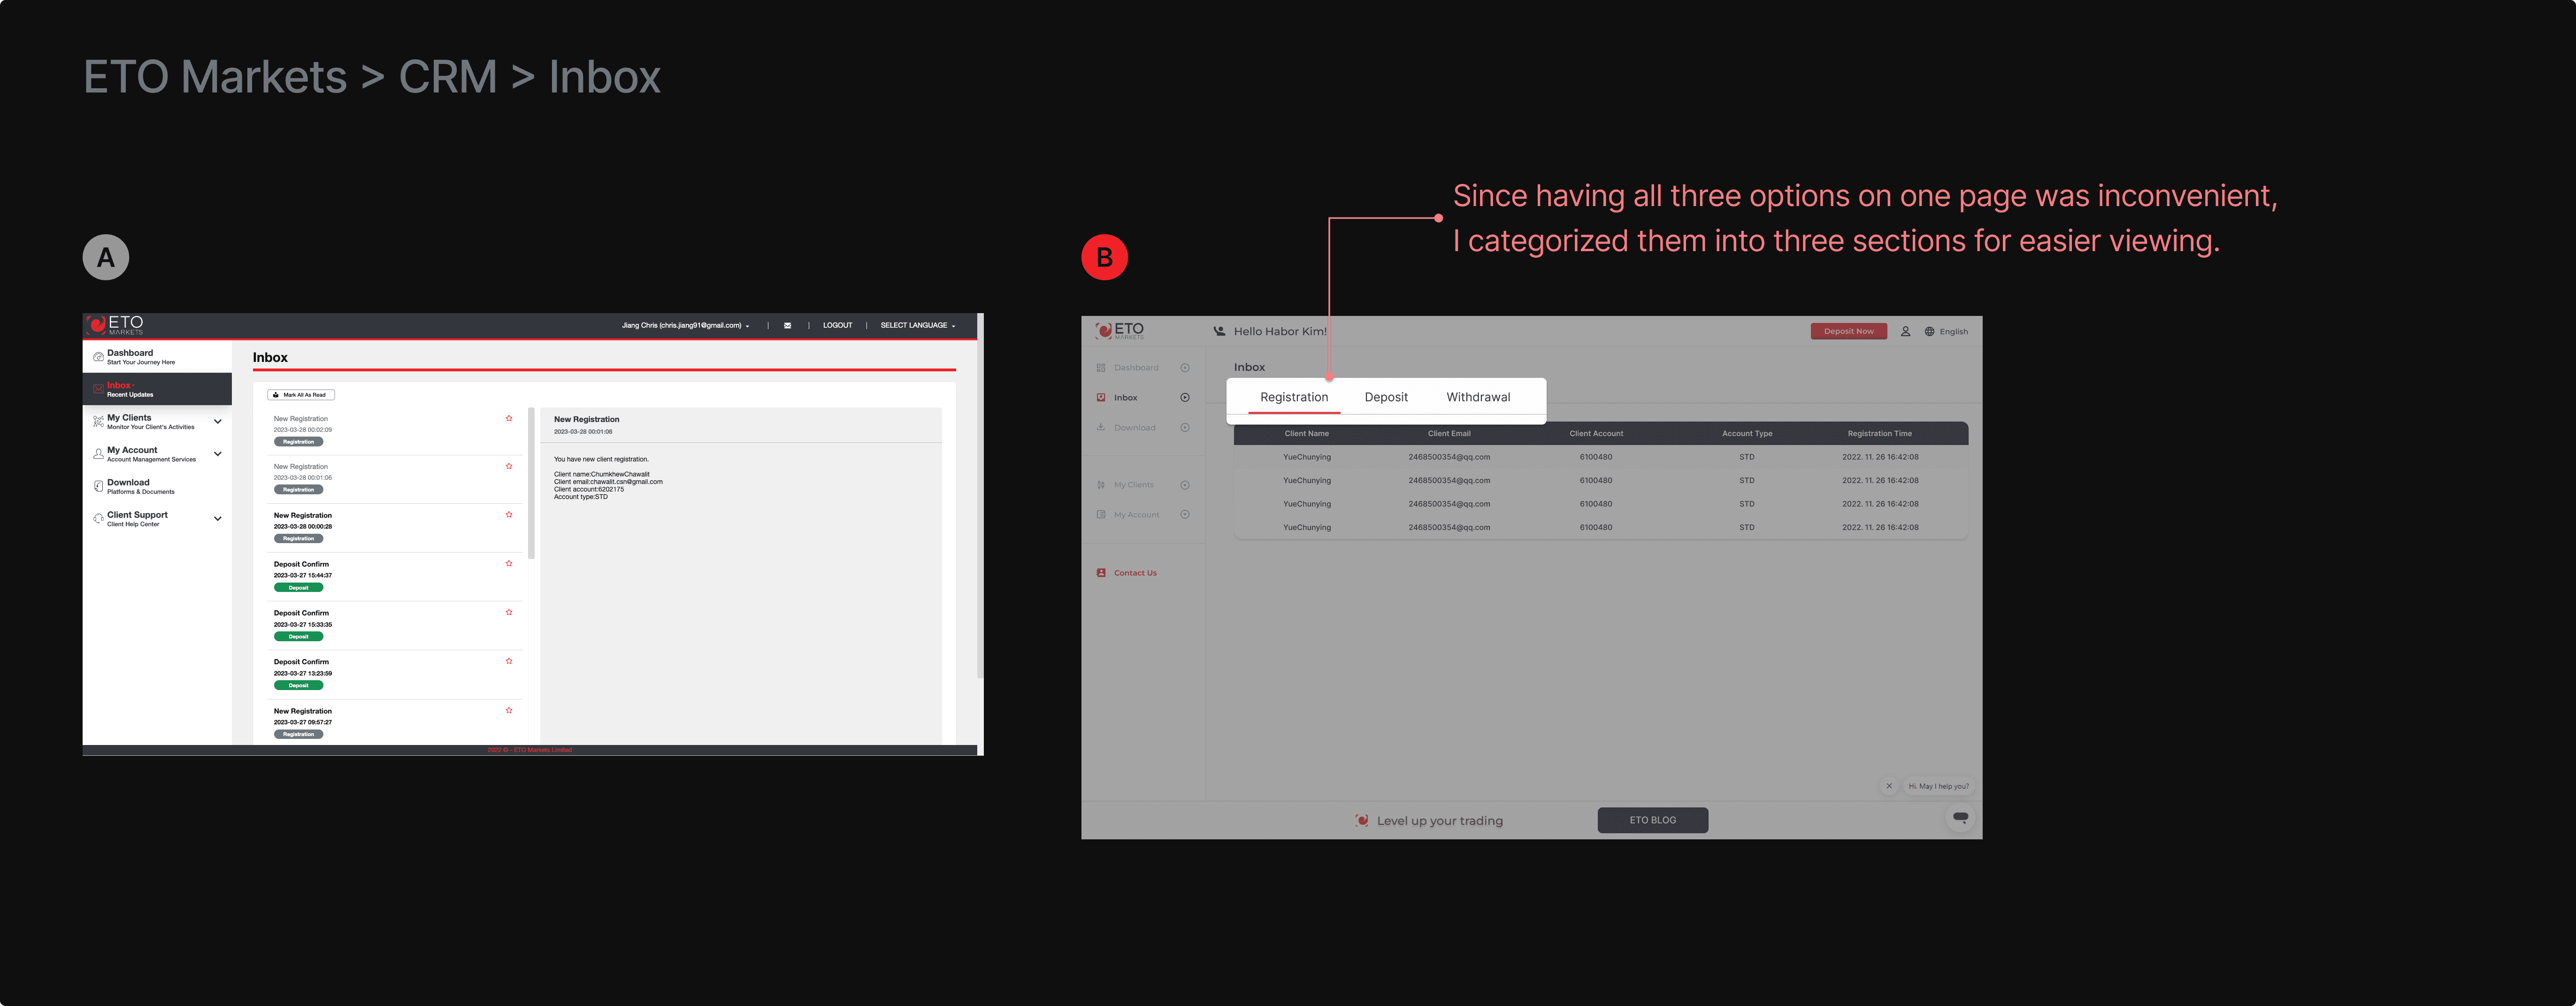
Task: Expand My Clients chevron in design A sidebar
Action: (x=218, y=422)
